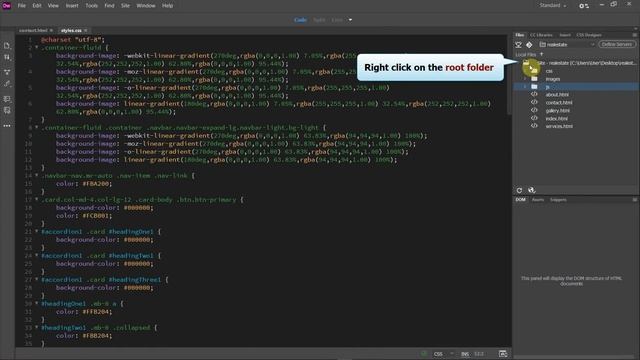Viewport: 640px width, 360px height.
Task: Click the Define Servers button
Action: [x=617, y=44]
